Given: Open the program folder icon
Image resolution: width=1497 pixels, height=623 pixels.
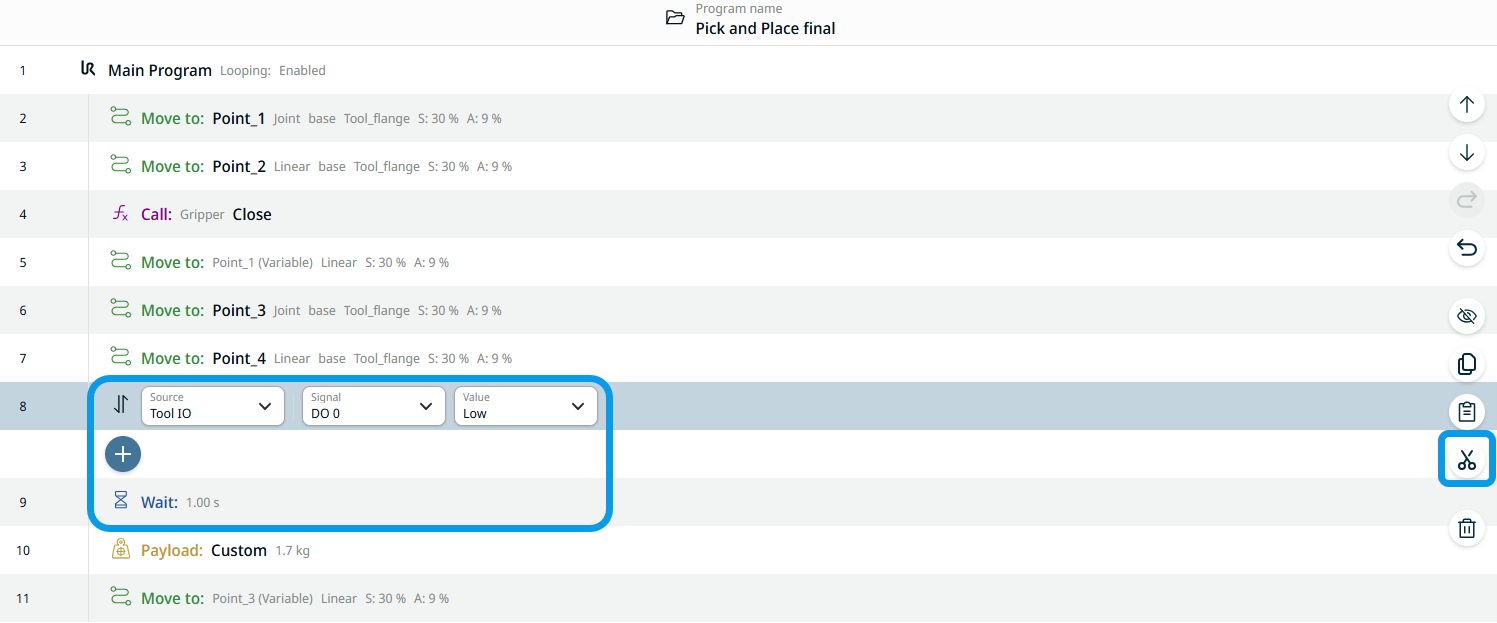Looking at the screenshot, I should [x=676, y=18].
